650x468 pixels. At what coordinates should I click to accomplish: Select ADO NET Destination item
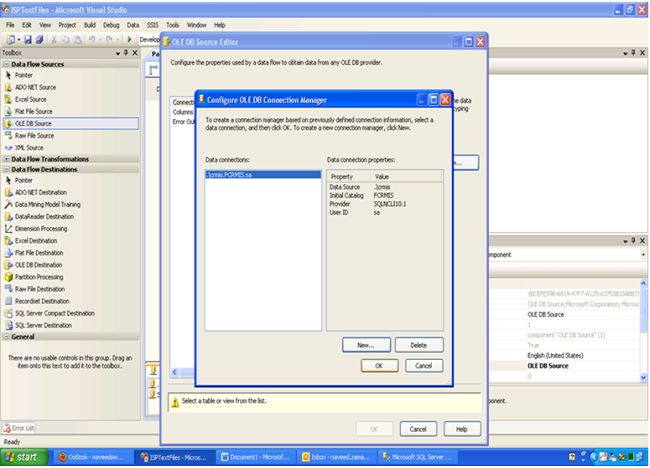click(x=41, y=192)
